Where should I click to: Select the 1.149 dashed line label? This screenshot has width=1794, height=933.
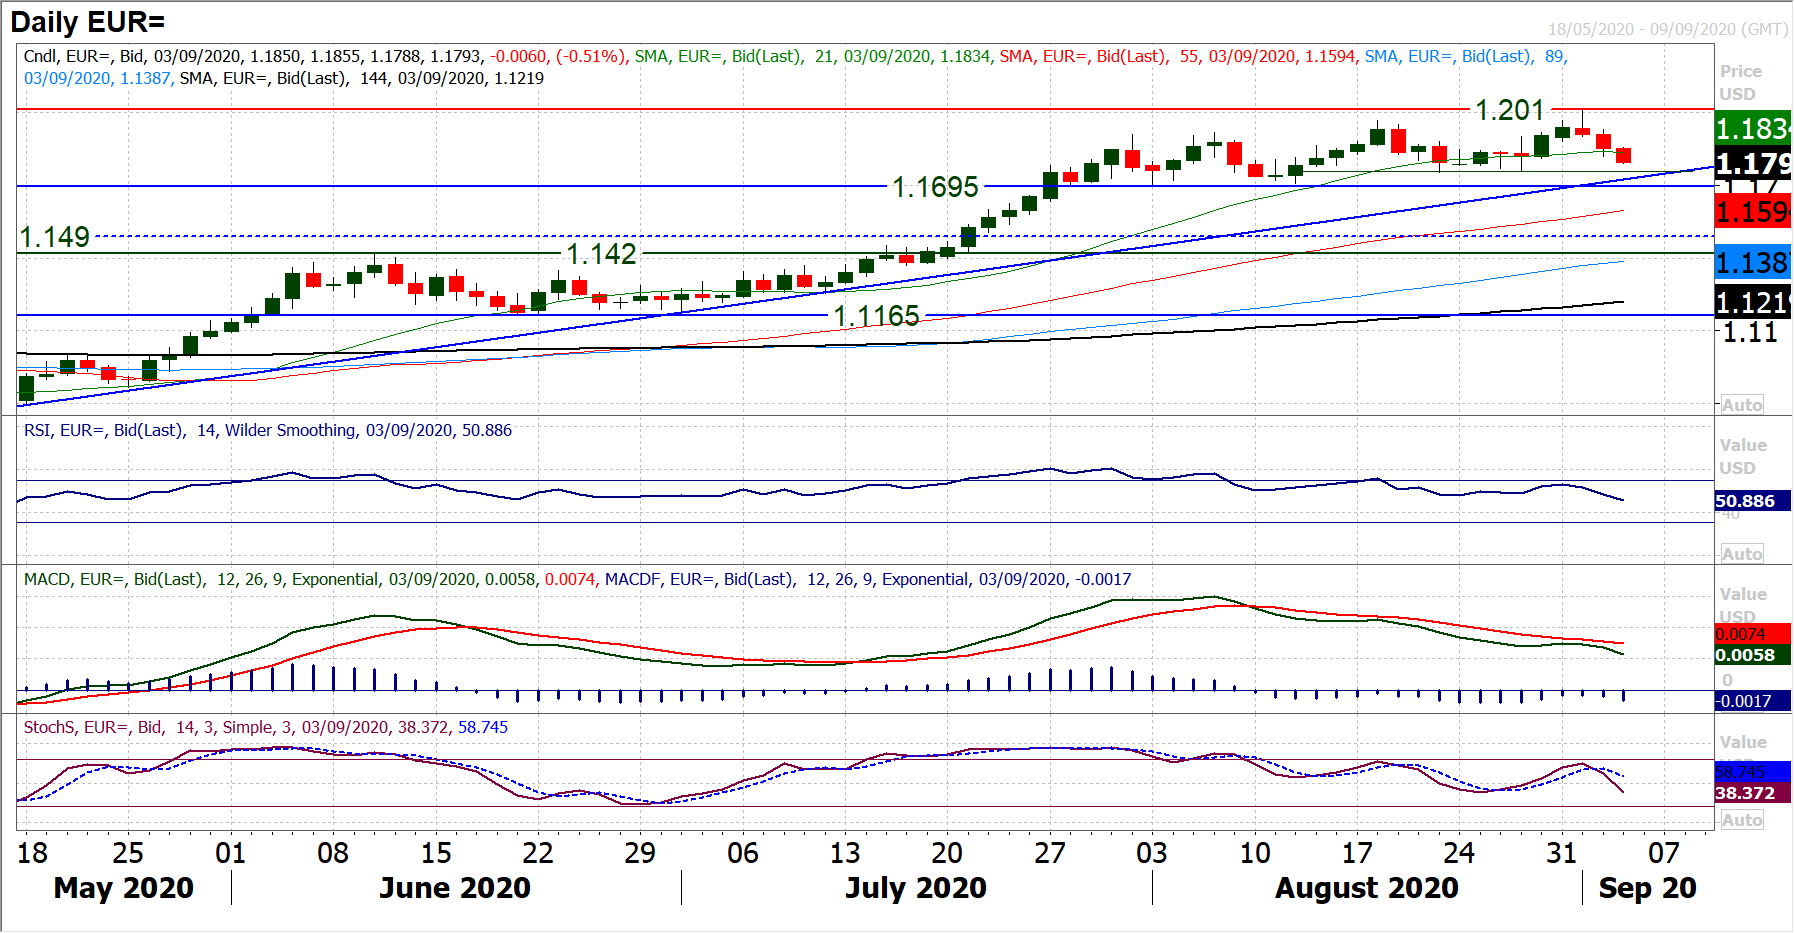55,237
